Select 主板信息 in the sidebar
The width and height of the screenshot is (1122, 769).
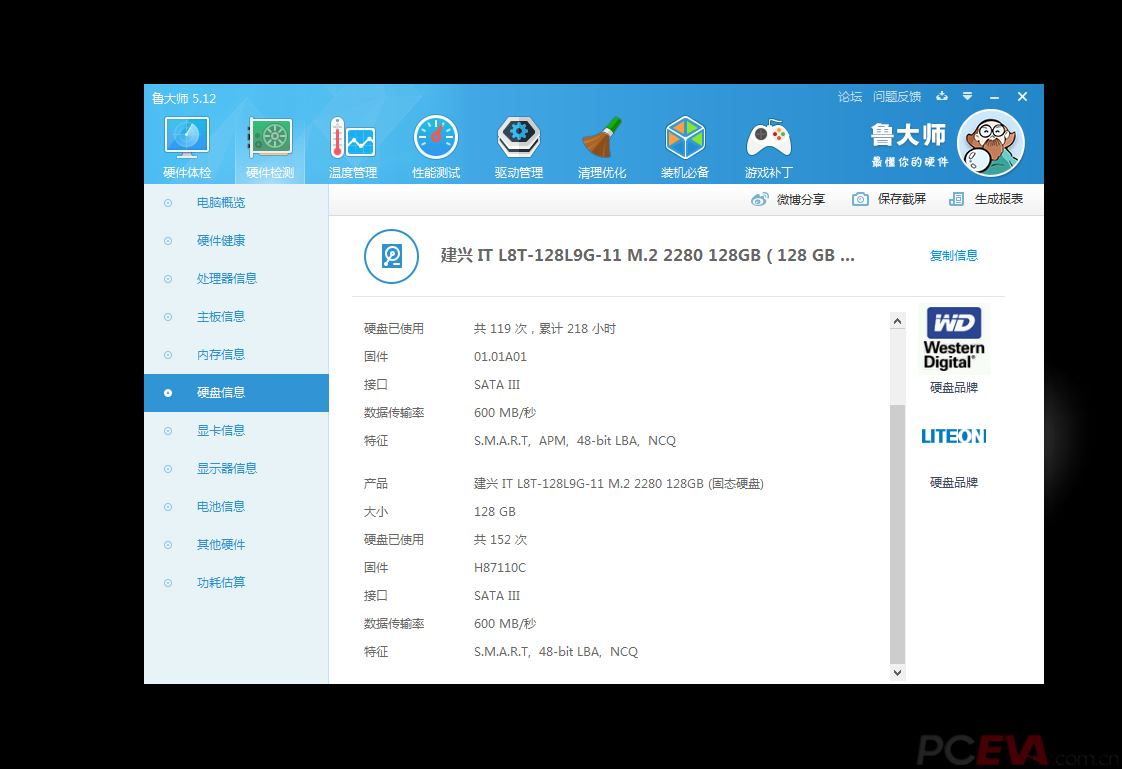[236, 316]
